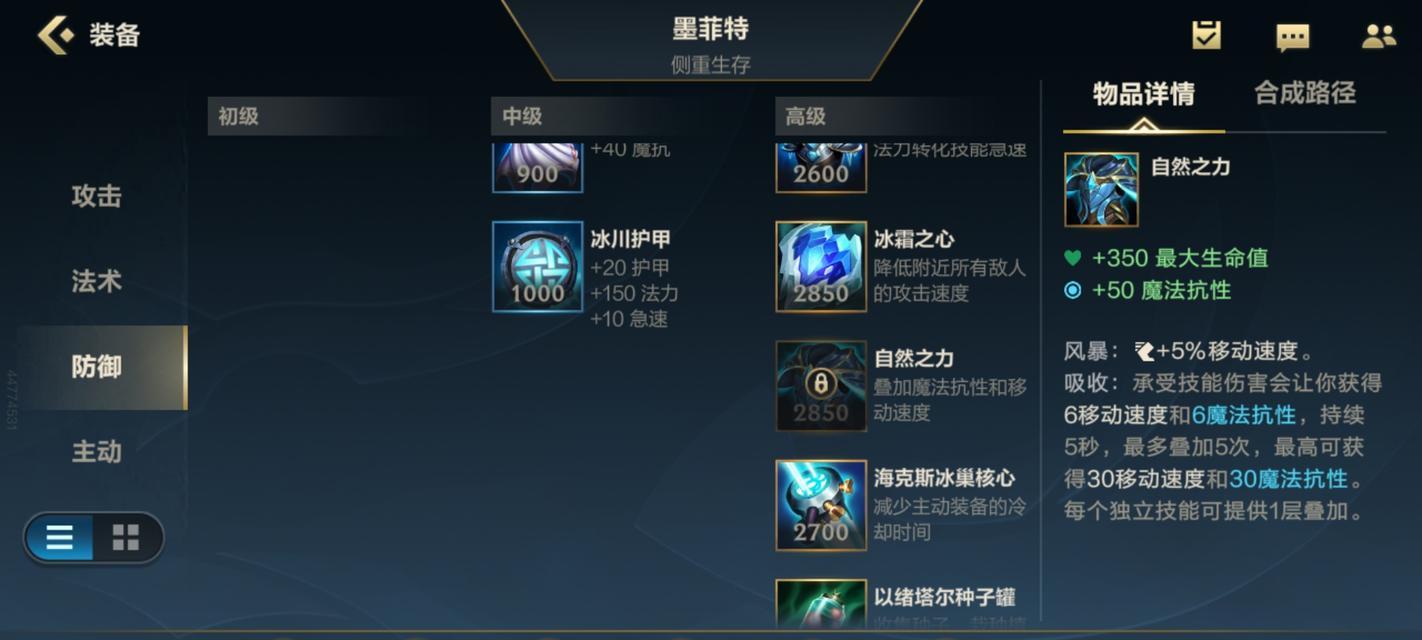Open the 法术 category
The height and width of the screenshot is (640, 1422).
tap(96, 281)
